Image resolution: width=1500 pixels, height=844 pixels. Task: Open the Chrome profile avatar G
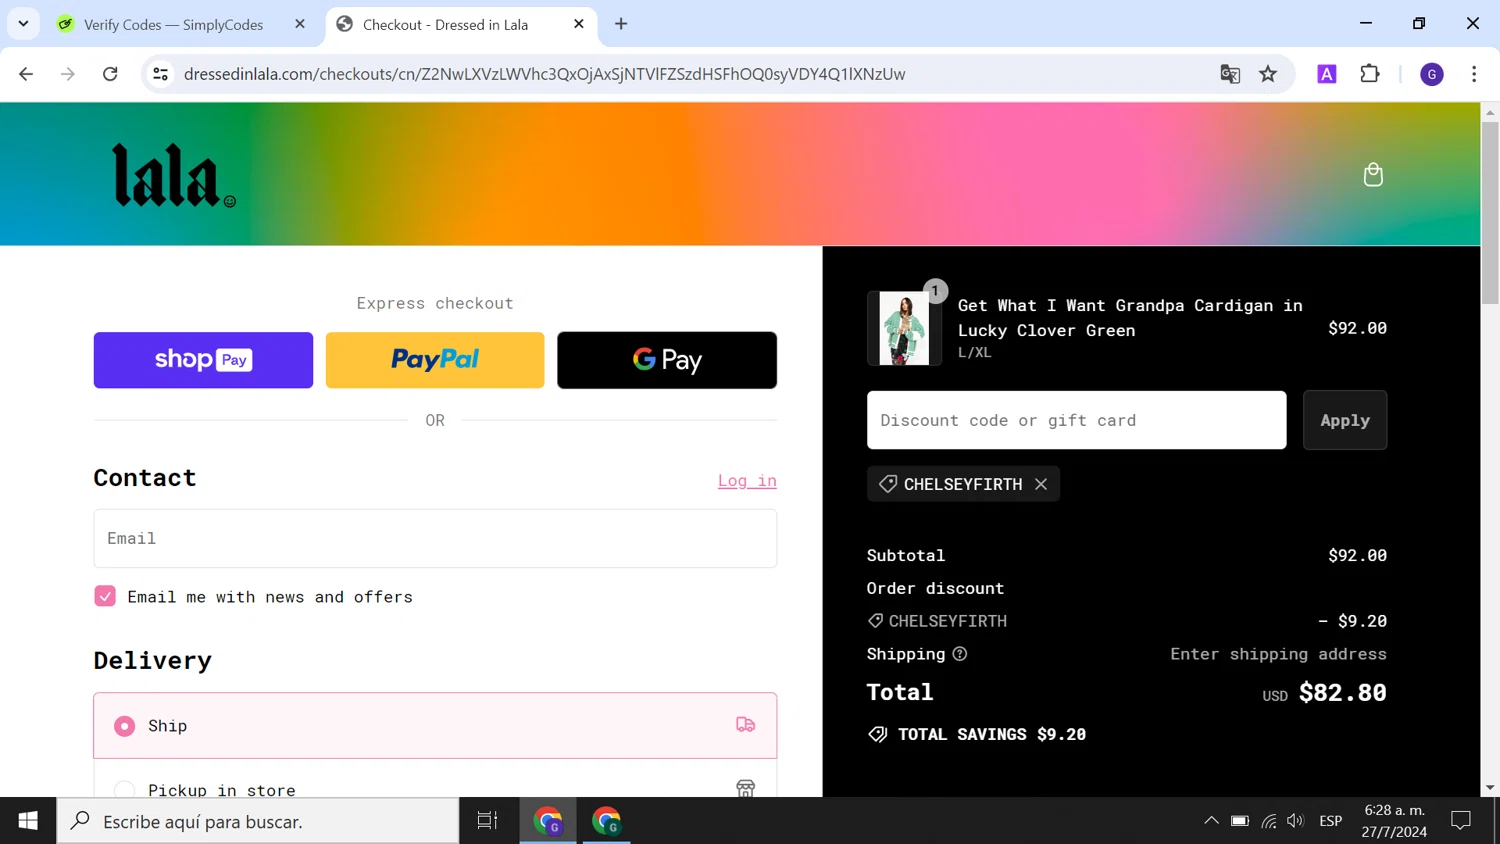coord(1432,74)
